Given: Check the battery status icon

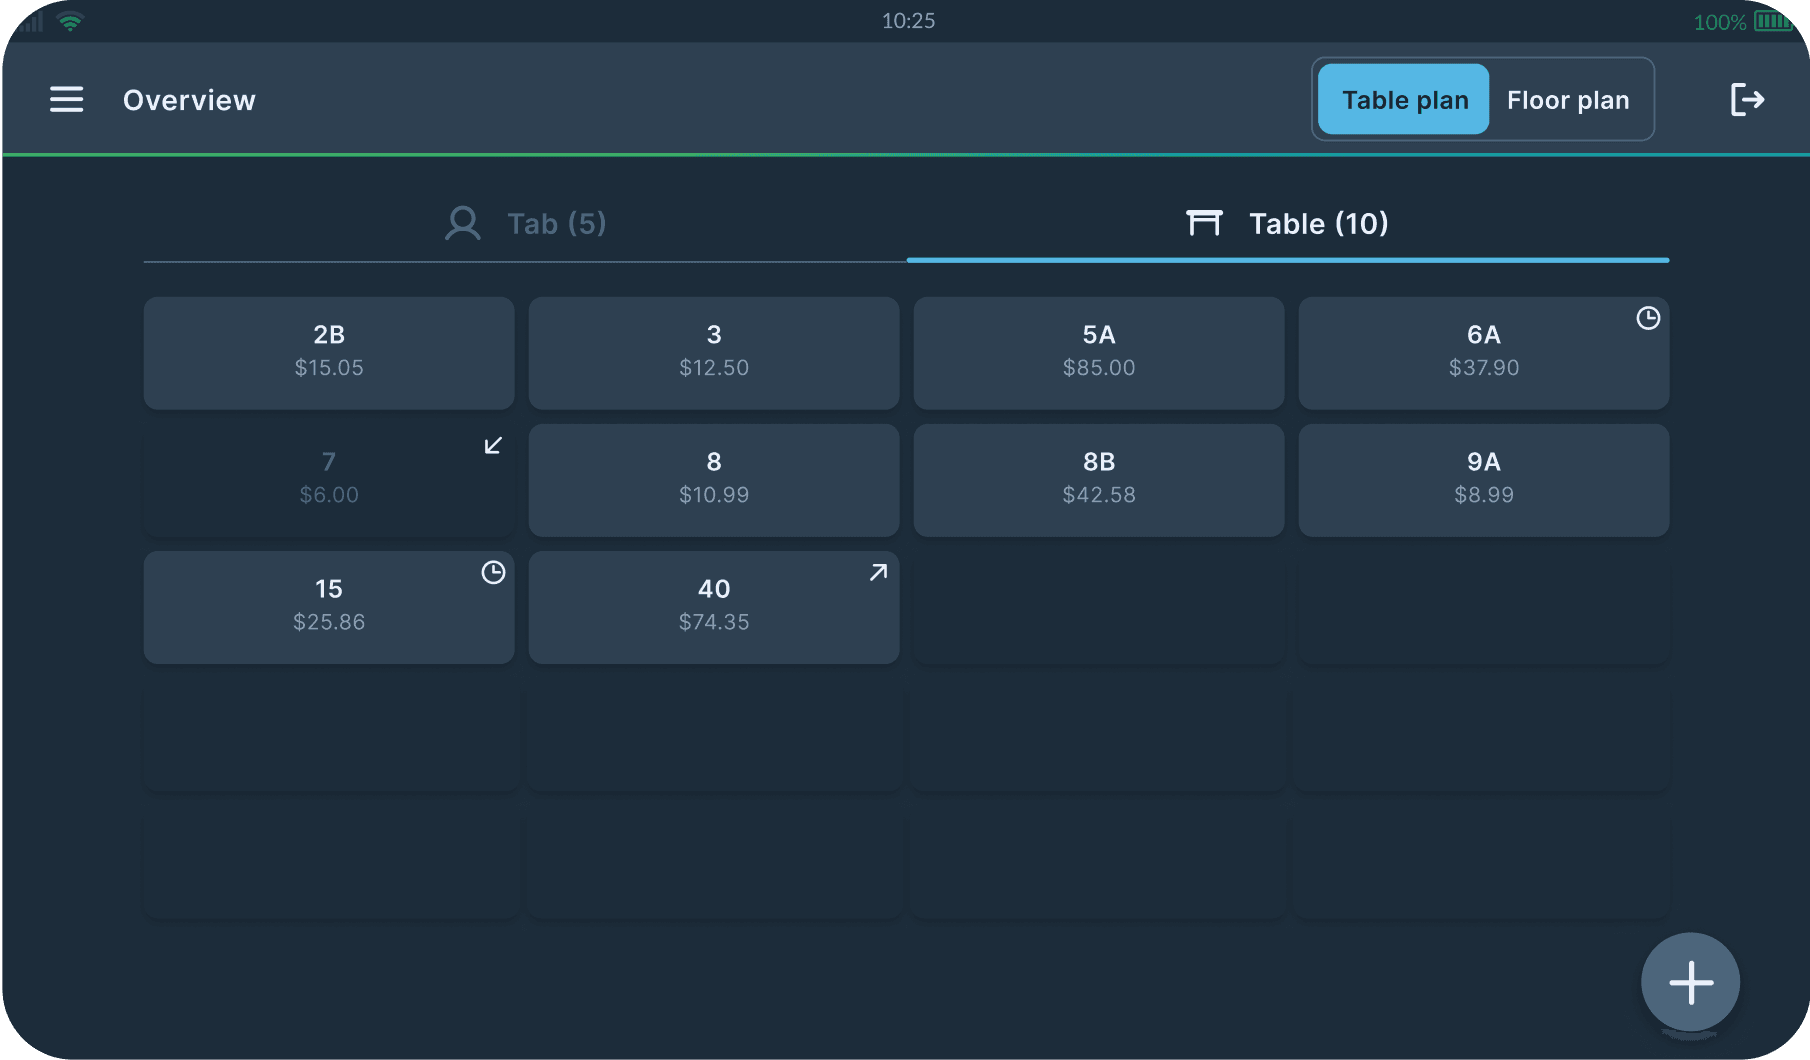Looking at the screenshot, I should 1774,21.
